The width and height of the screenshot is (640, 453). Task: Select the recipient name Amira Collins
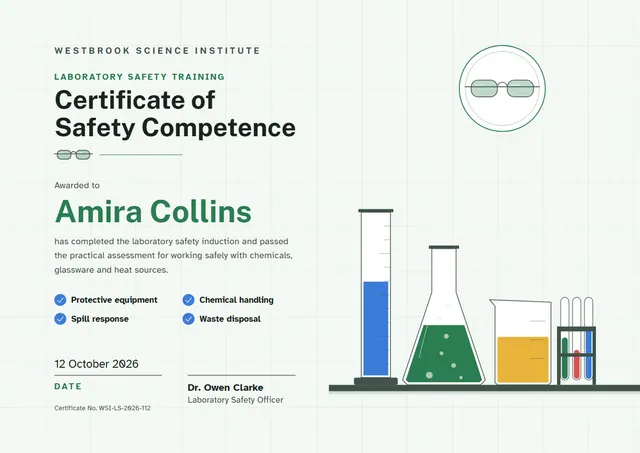(x=153, y=211)
